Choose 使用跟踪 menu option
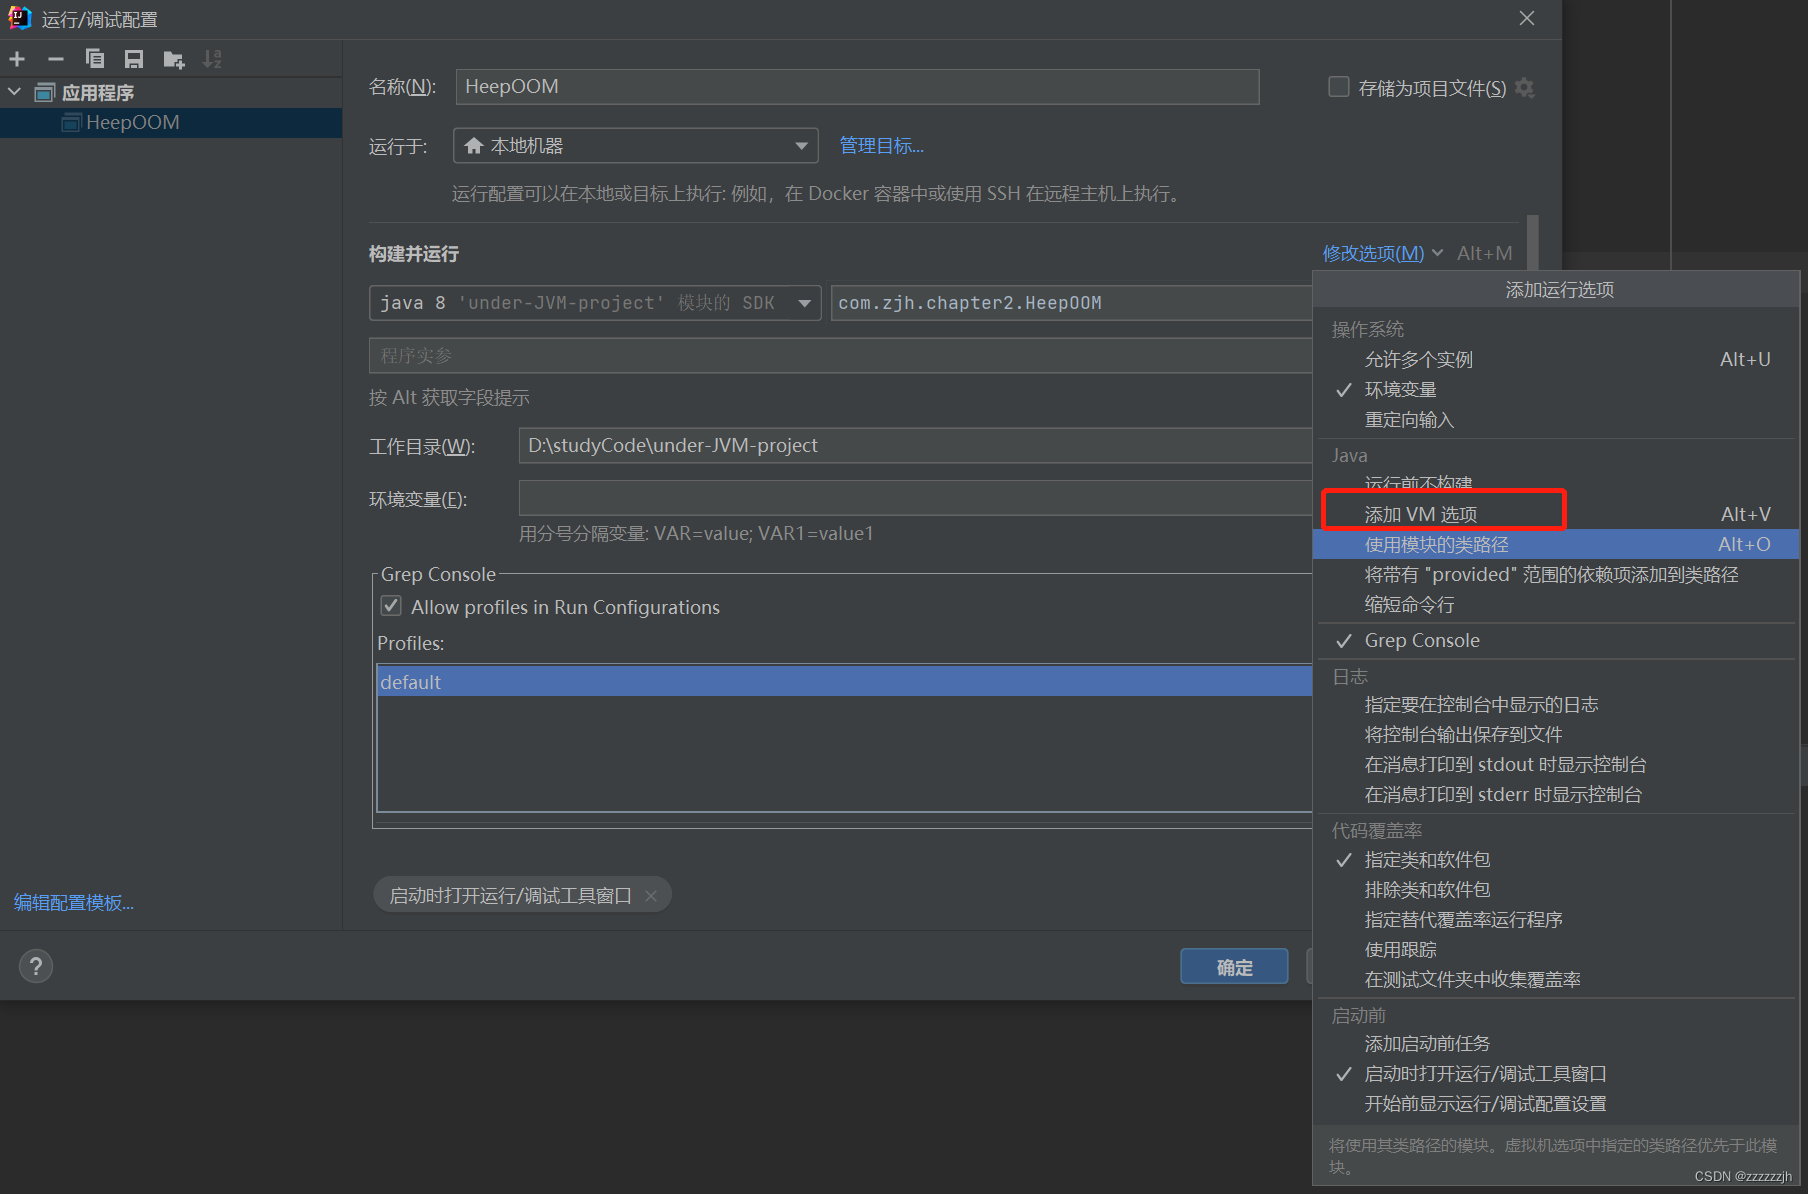This screenshot has width=1808, height=1194. pyautogui.click(x=1556, y=949)
